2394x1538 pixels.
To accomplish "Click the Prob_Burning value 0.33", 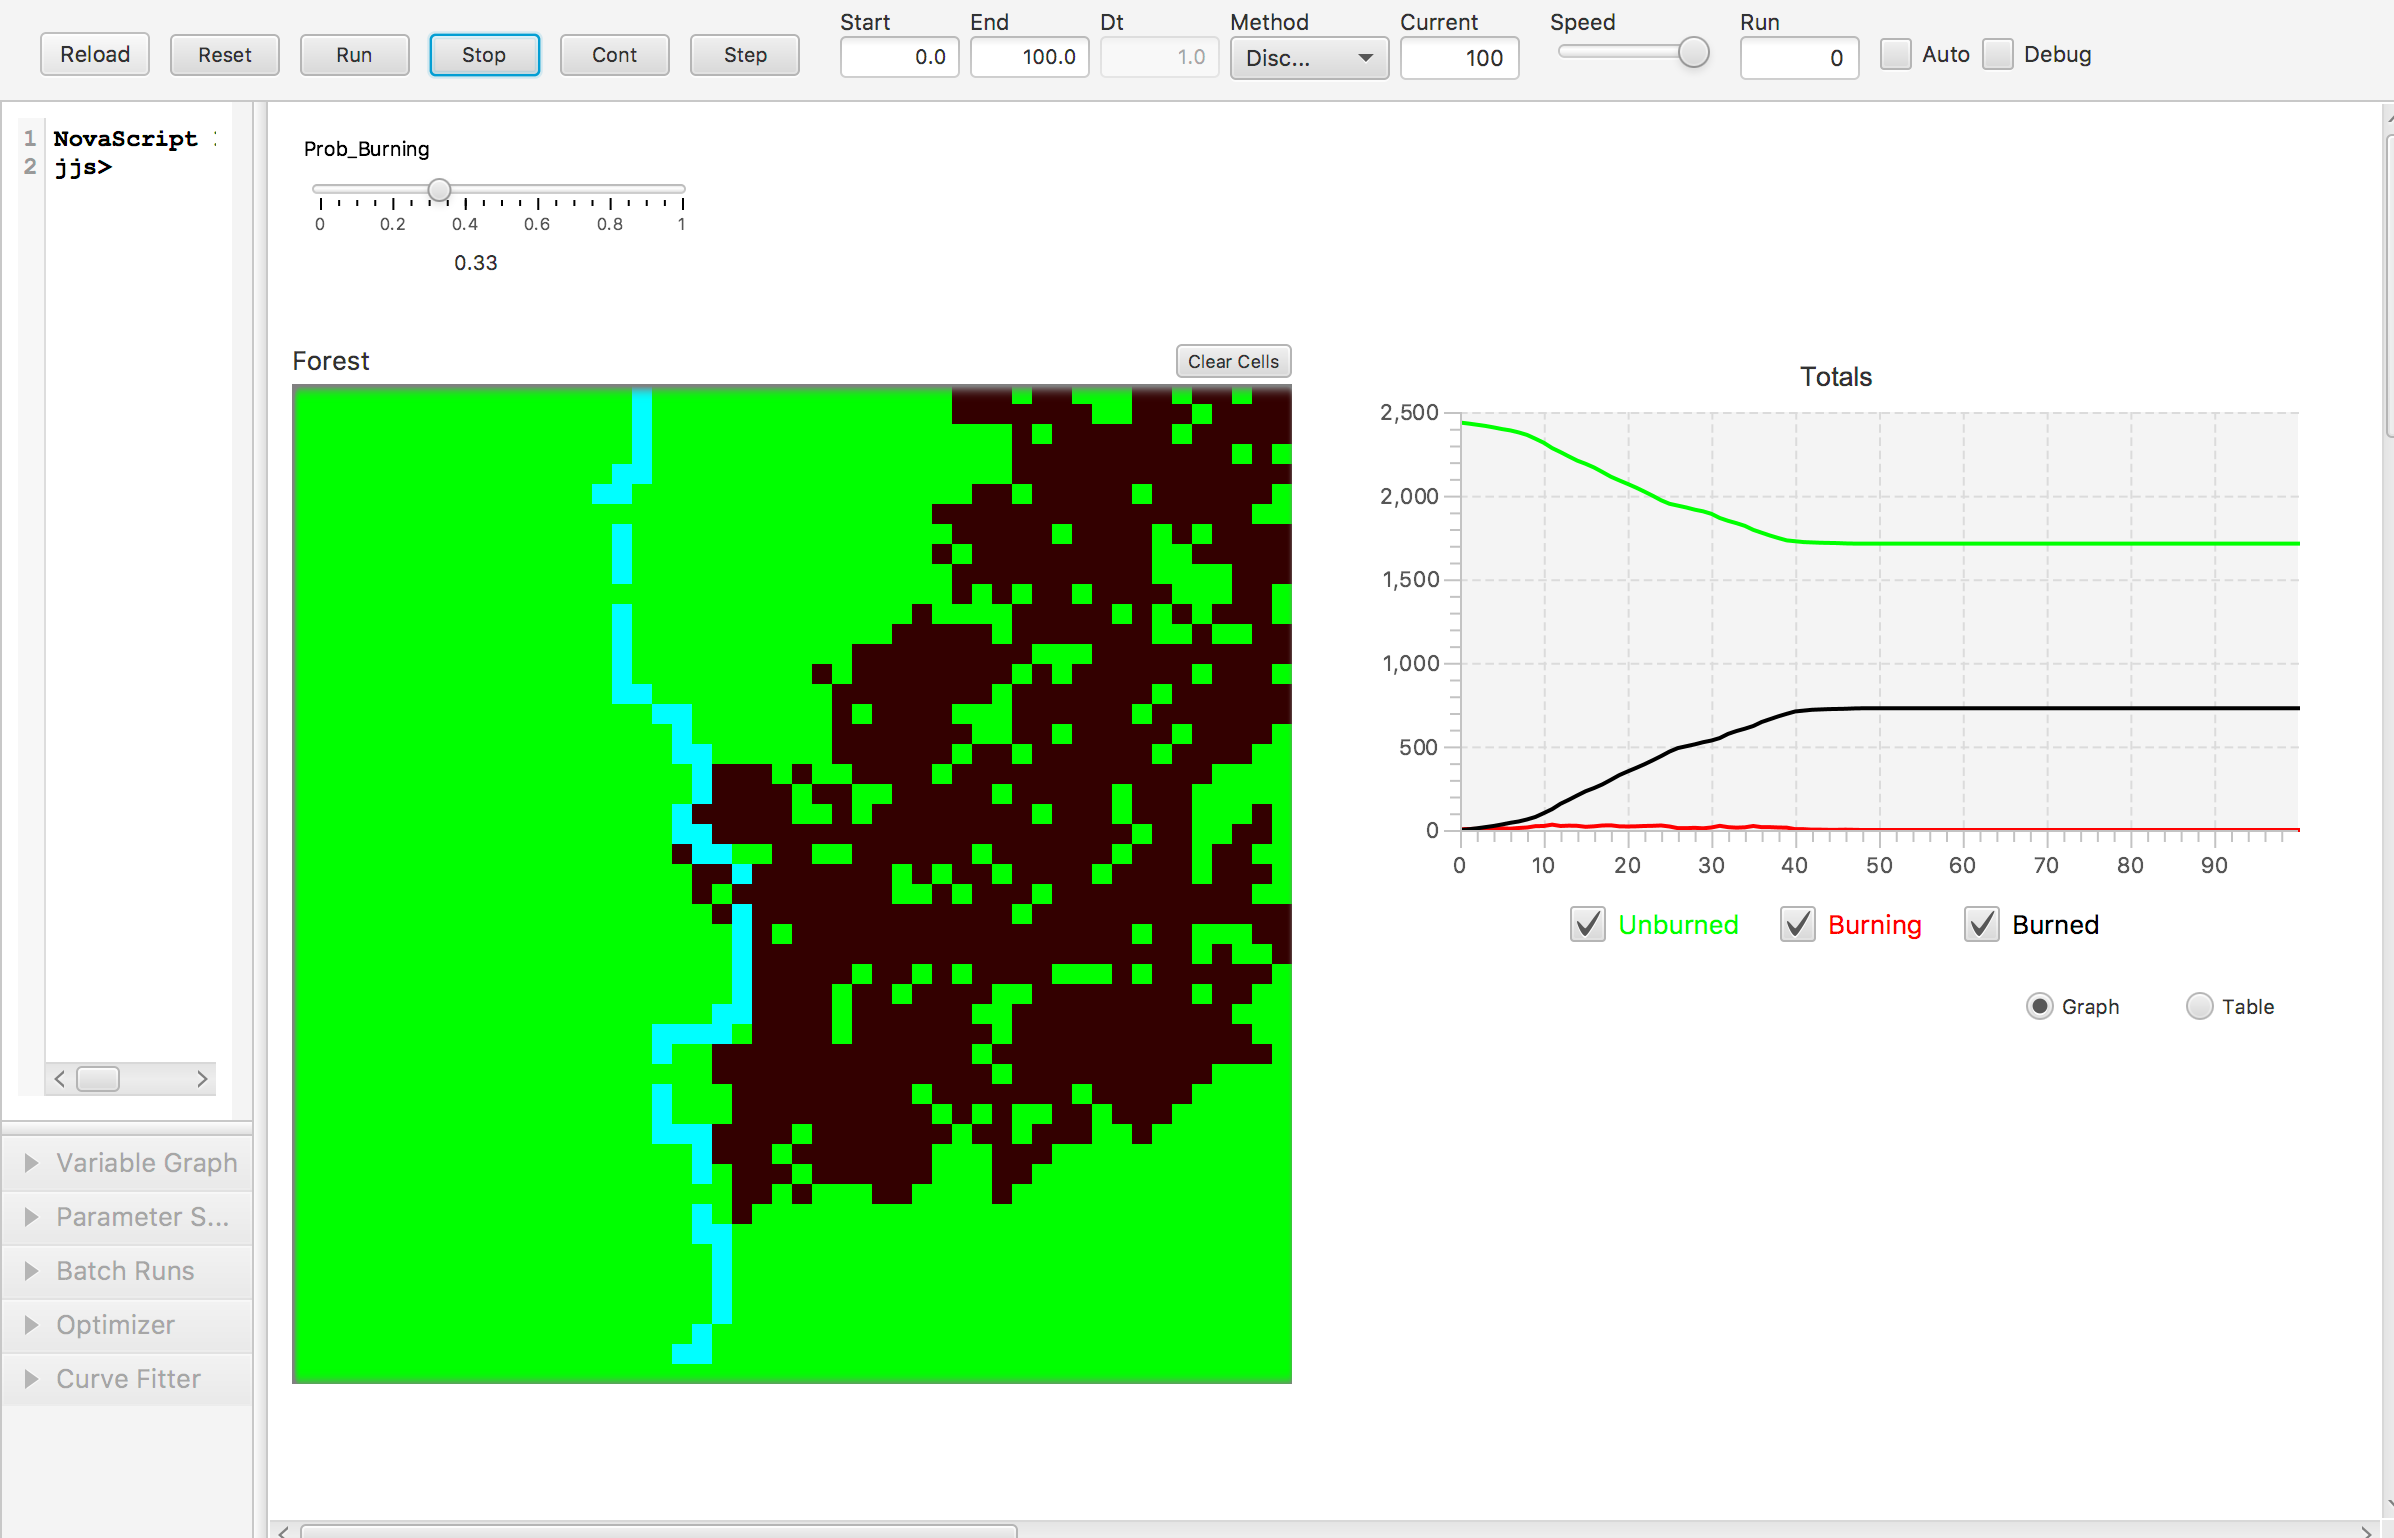I will [x=476, y=263].
